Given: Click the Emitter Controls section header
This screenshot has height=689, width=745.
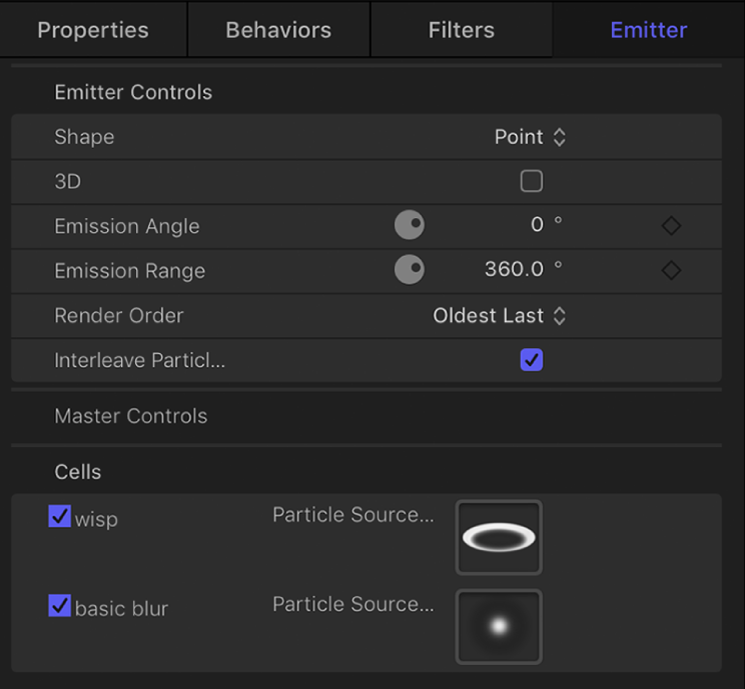Looking at the screenshot, I should click(x=133, y=92).
